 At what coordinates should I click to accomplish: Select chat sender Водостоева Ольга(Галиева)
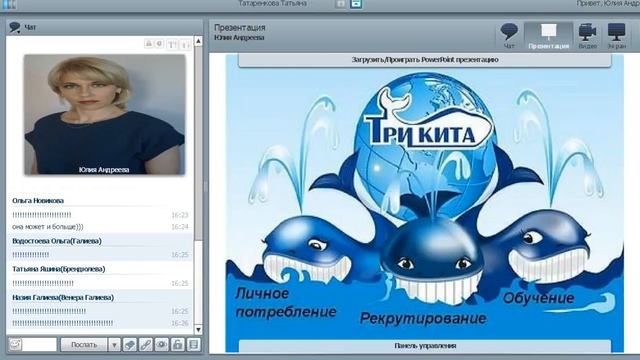click(x=57, y=241)
